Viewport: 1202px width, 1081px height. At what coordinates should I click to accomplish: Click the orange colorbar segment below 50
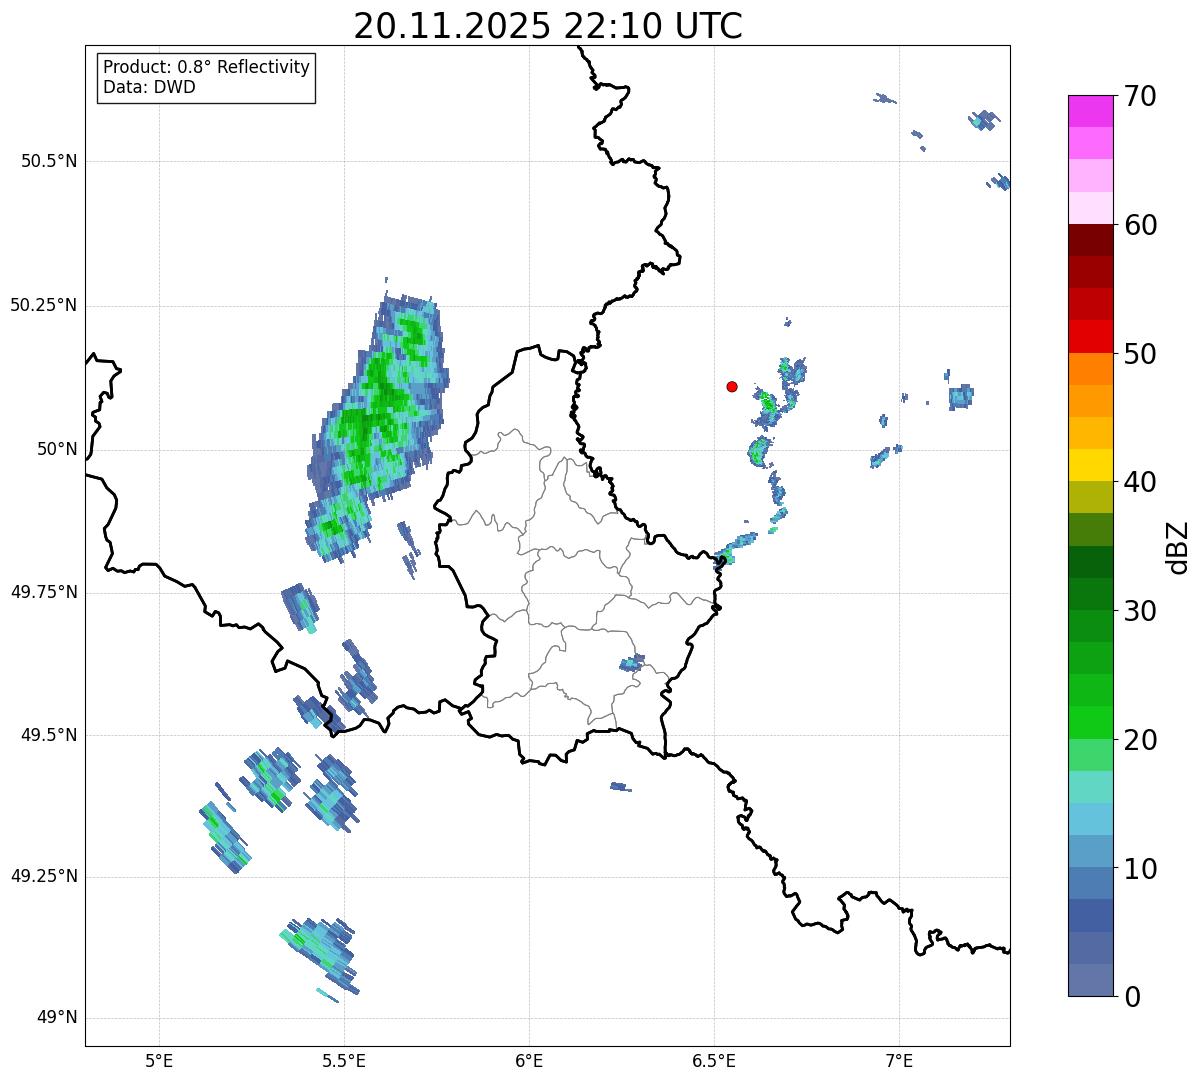point(1091,369)
